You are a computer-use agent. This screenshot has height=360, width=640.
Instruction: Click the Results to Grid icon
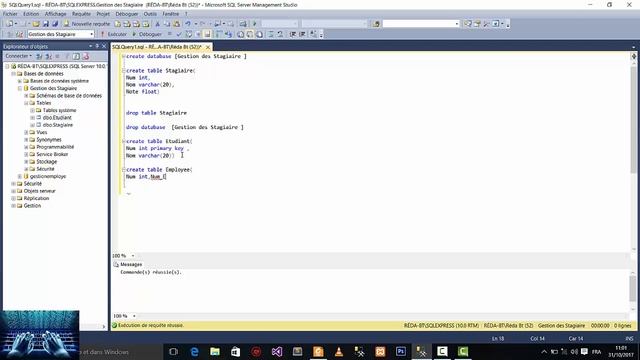(250, 34)
